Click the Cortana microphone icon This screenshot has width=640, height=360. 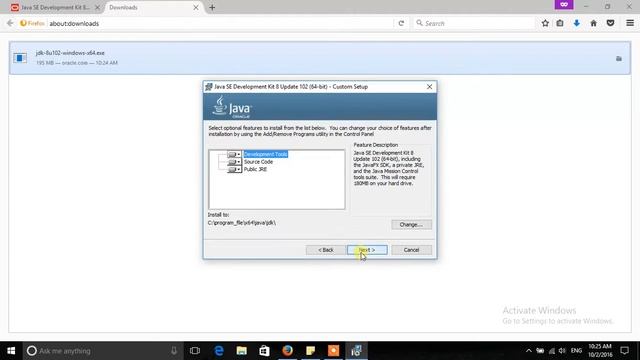pos(174,351)
